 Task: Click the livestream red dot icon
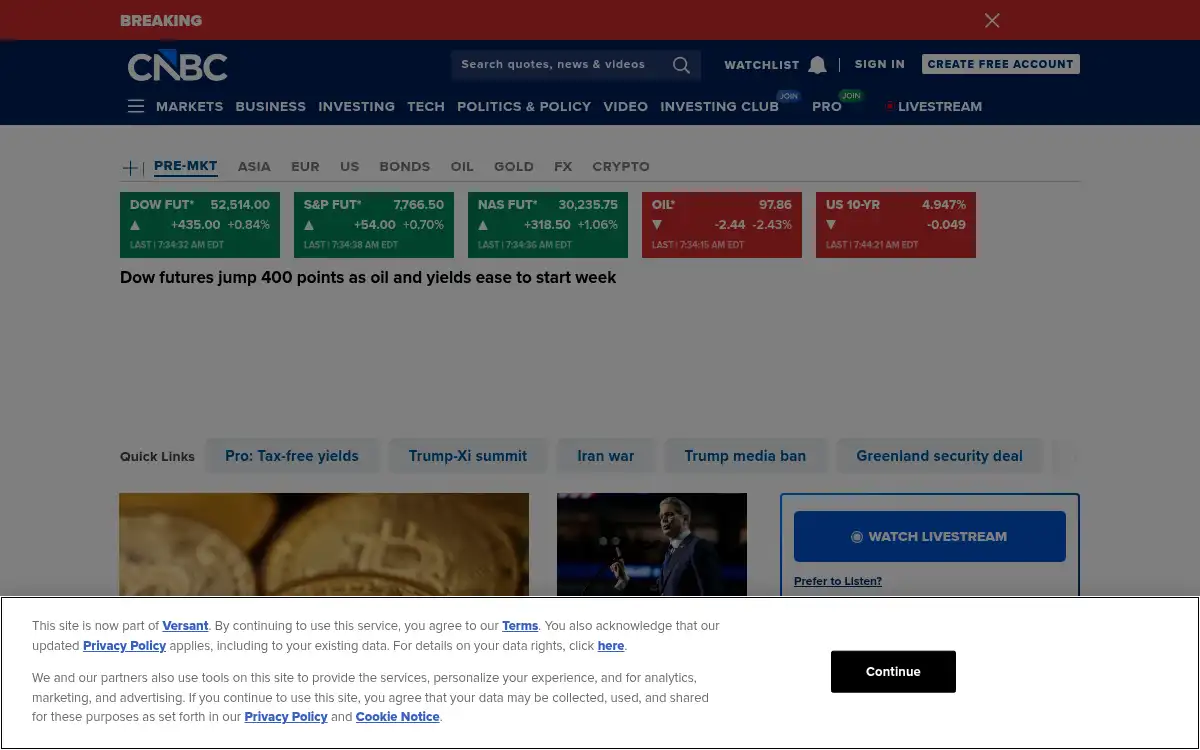pos(889,106)
